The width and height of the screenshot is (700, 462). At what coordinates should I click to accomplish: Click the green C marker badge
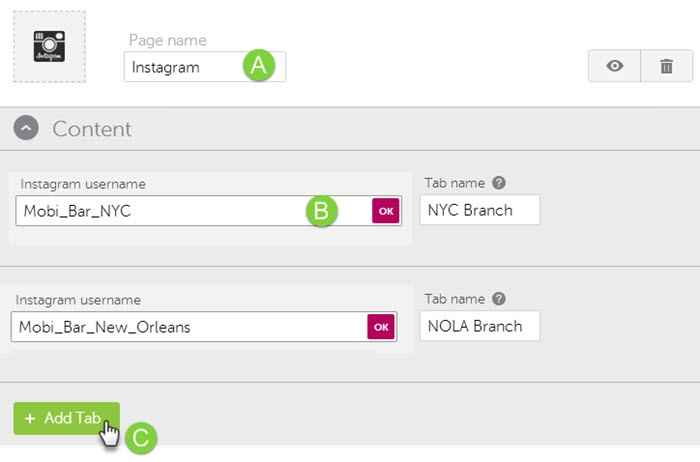(x=142, y=437)
